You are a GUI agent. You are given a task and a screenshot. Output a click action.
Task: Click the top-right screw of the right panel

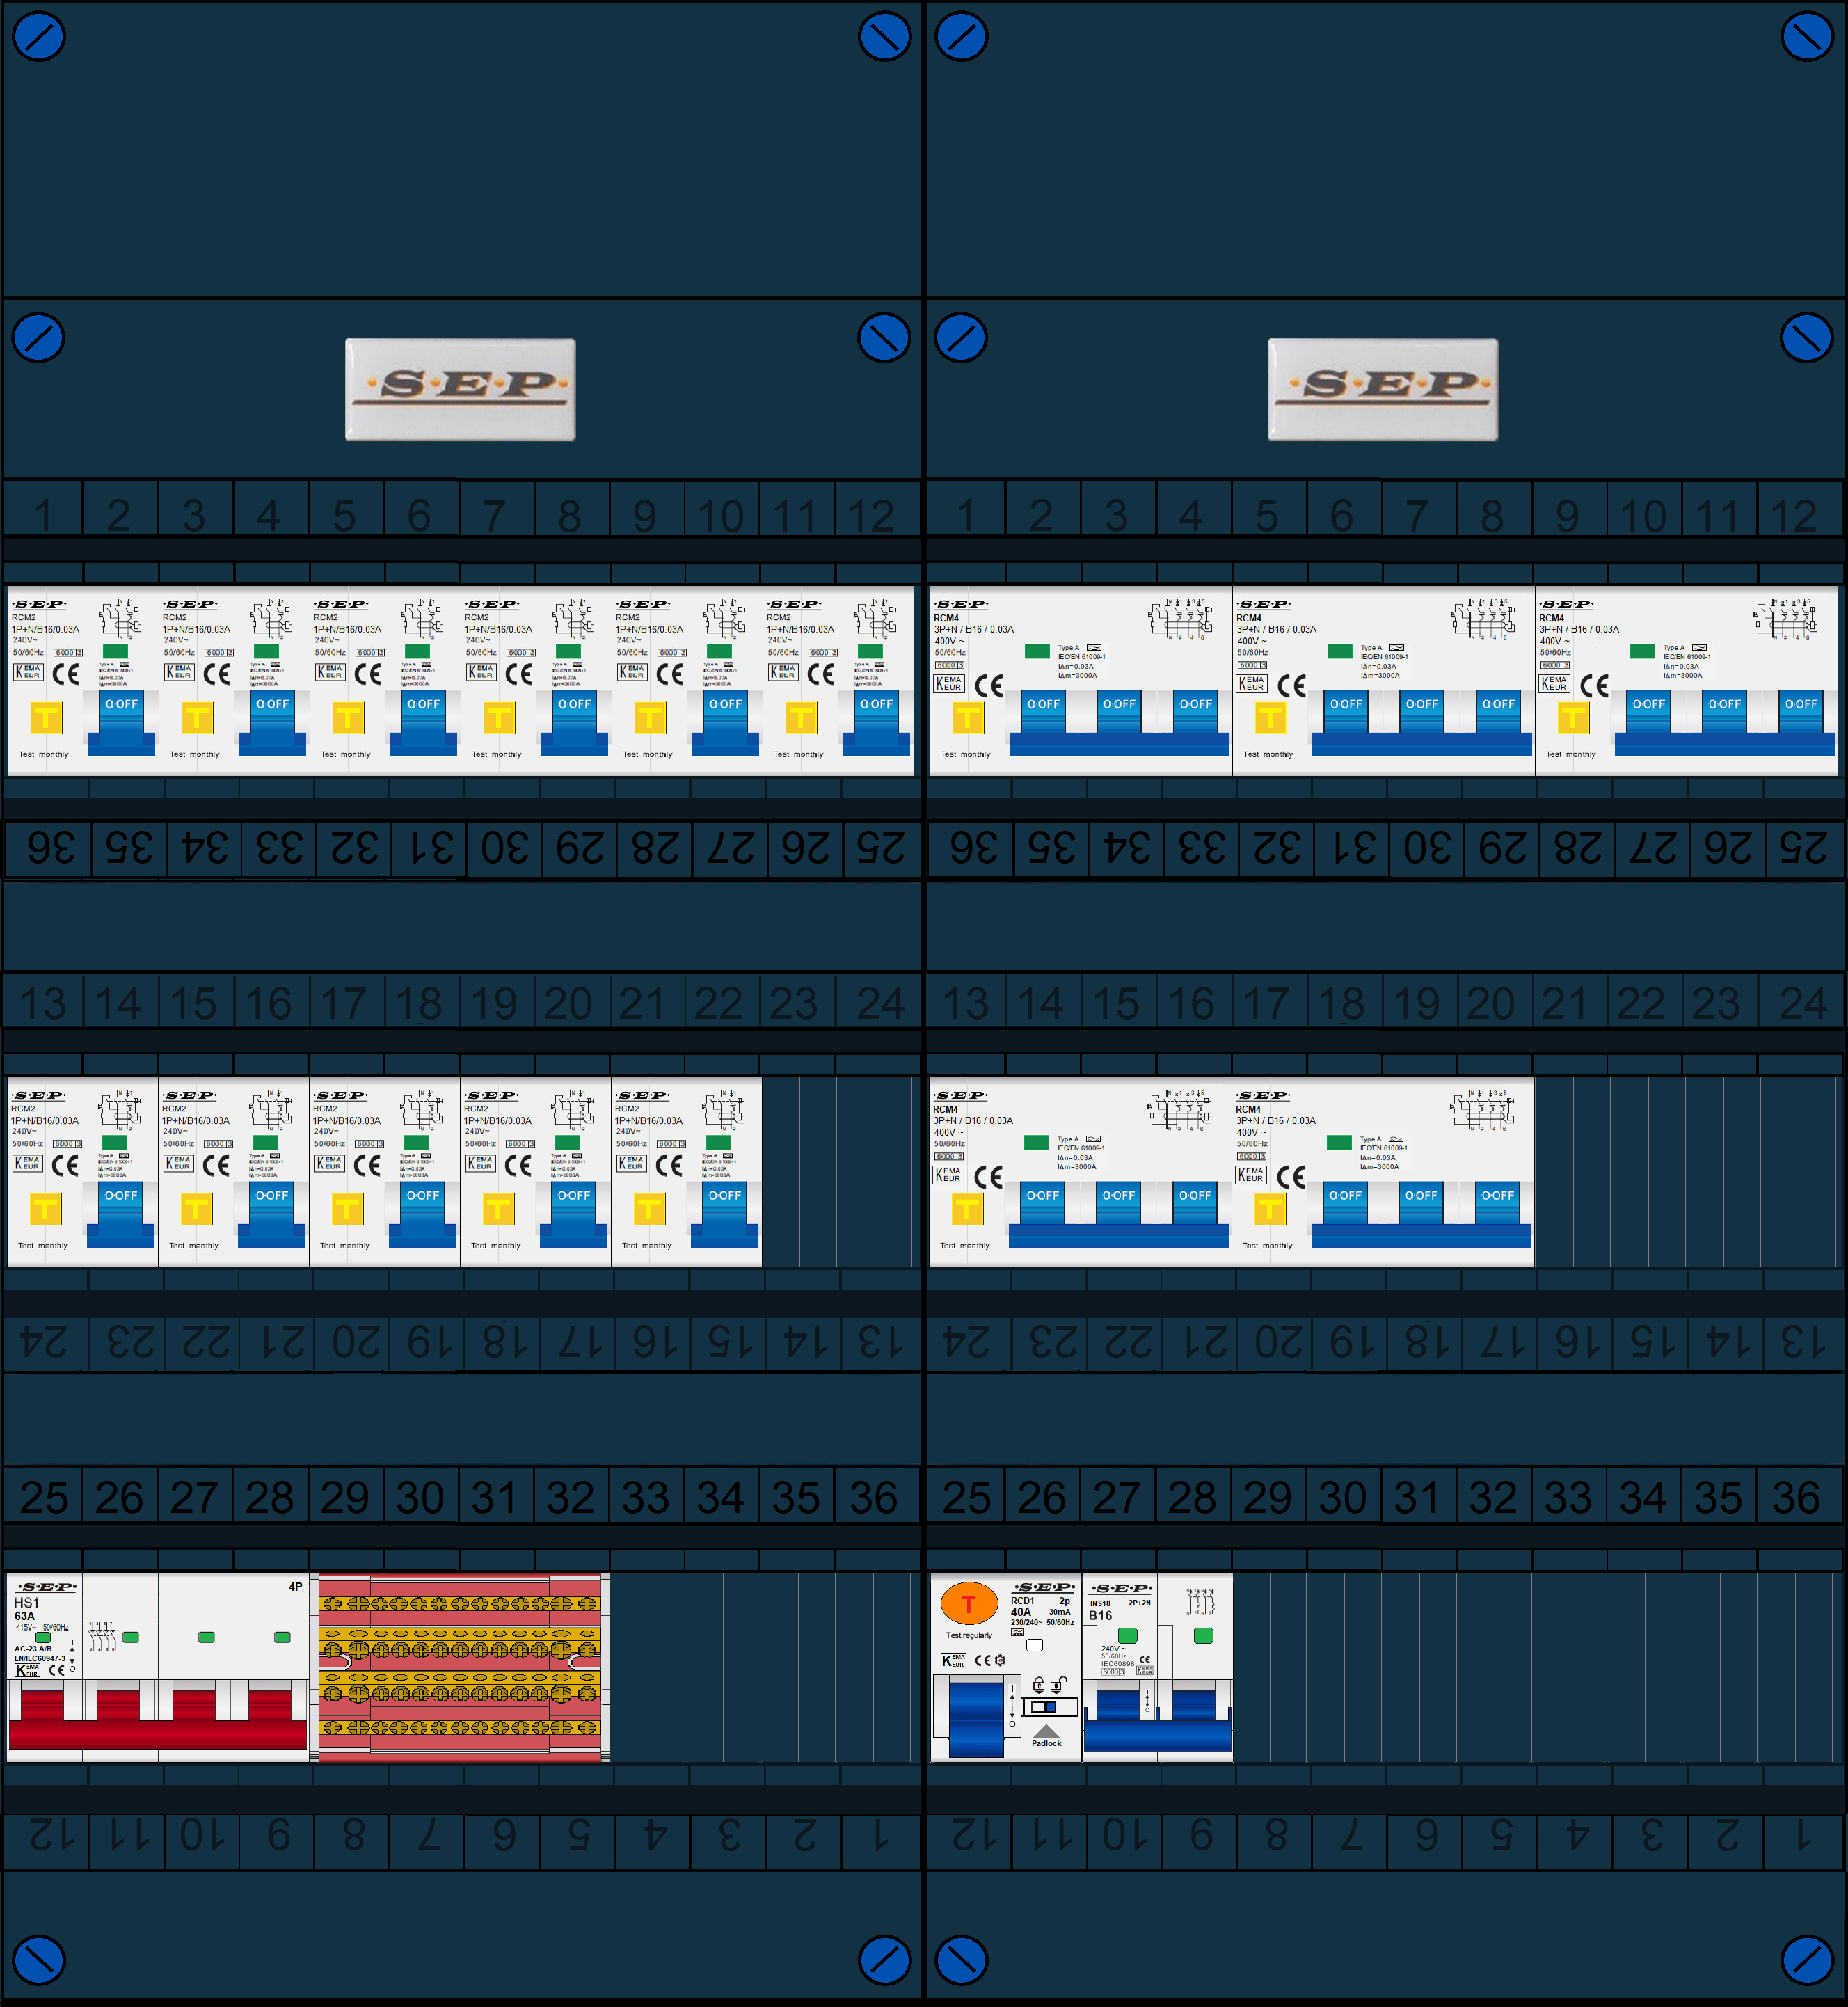pos(1807,36)
